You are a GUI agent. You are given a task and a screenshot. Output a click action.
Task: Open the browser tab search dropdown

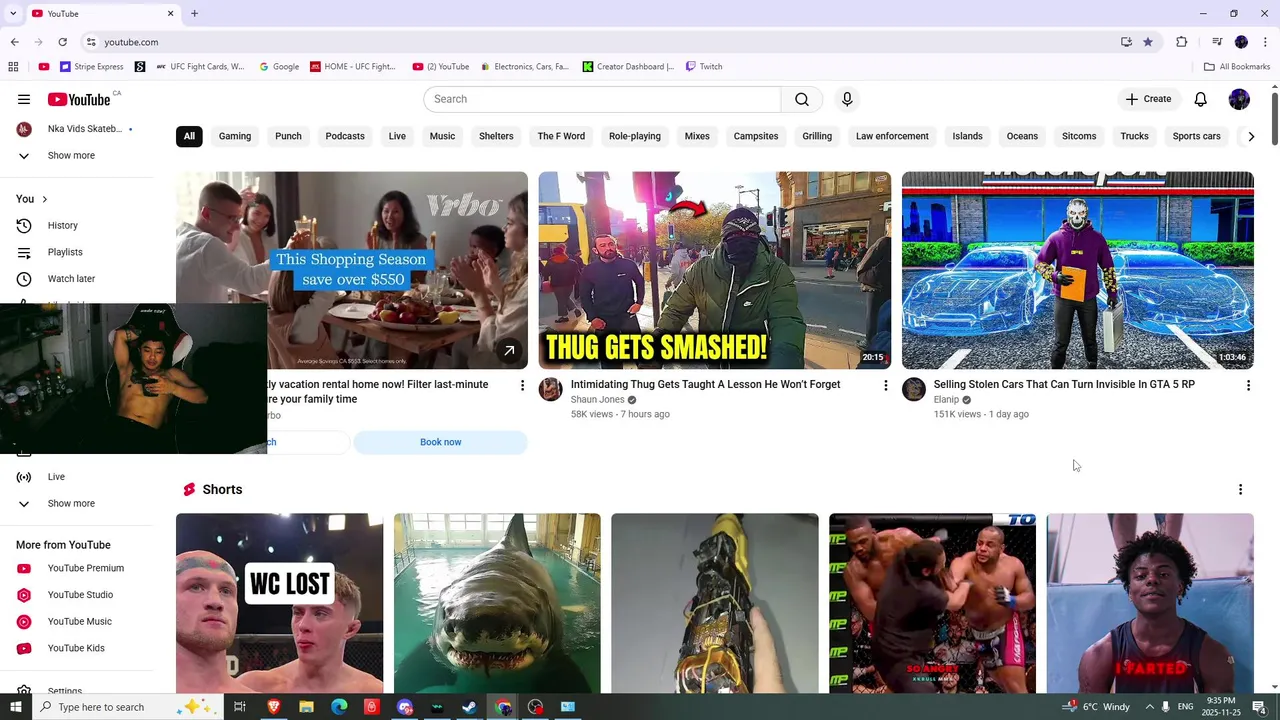tap(13, 14)
